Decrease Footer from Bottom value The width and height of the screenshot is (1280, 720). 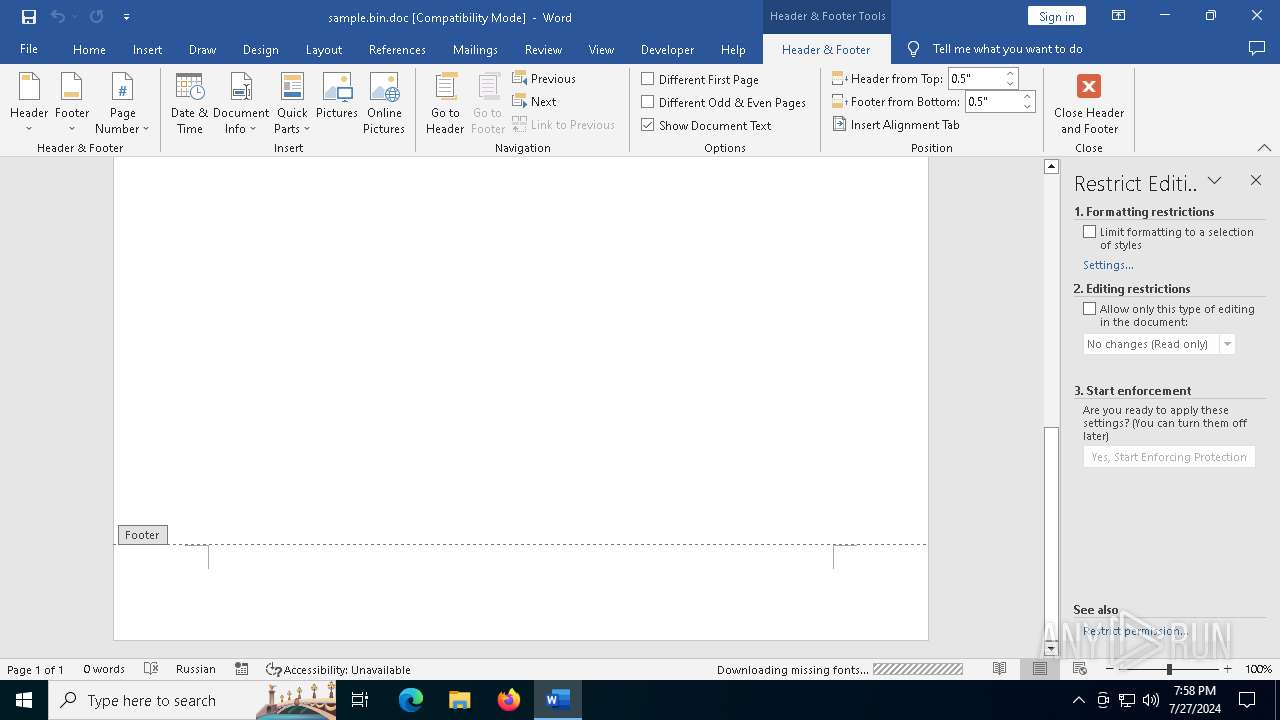click(x=1028, y=106)
